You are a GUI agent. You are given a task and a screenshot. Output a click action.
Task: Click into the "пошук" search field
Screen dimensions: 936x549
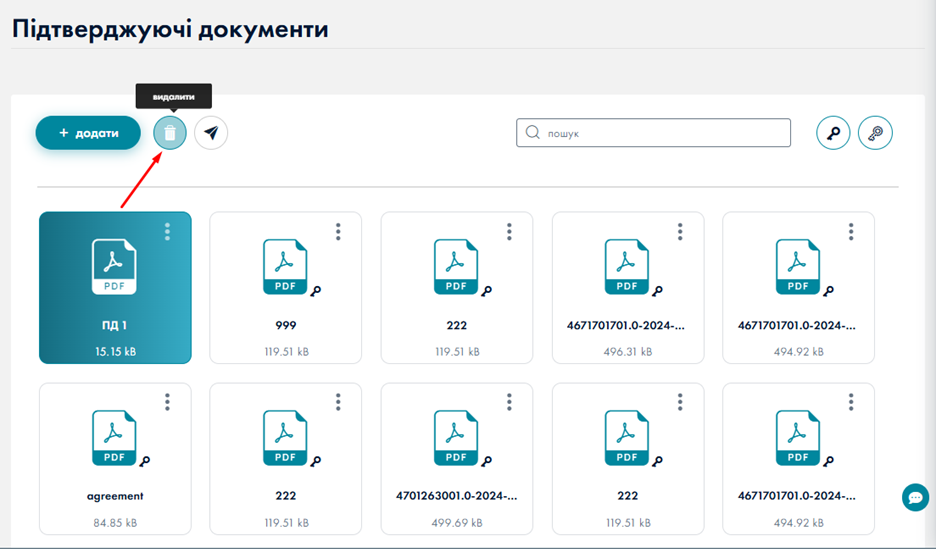660,133
